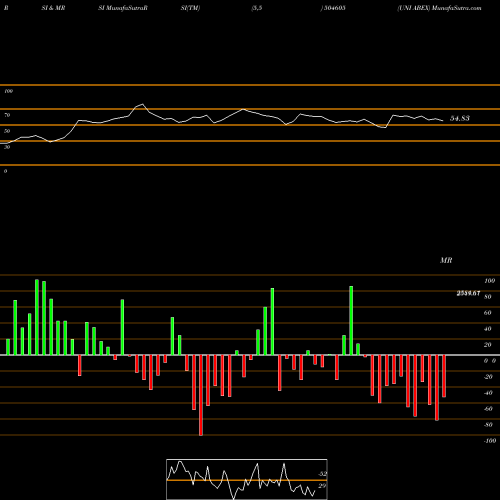
Task: Click the -60 label on MR axis
Action: point(488,409)
